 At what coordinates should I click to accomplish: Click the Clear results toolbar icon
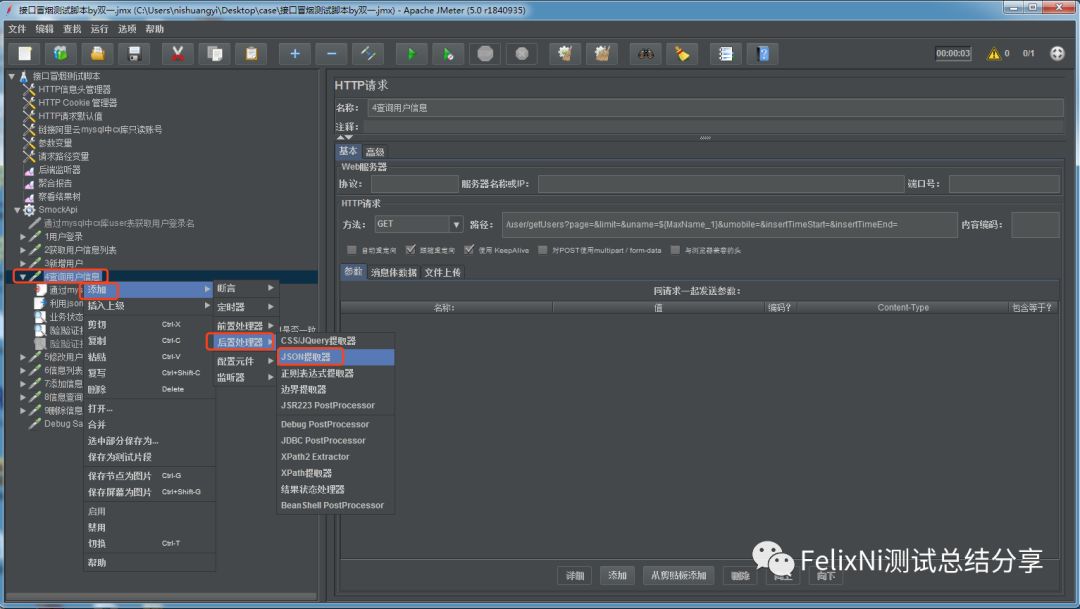tap(565, 54)
